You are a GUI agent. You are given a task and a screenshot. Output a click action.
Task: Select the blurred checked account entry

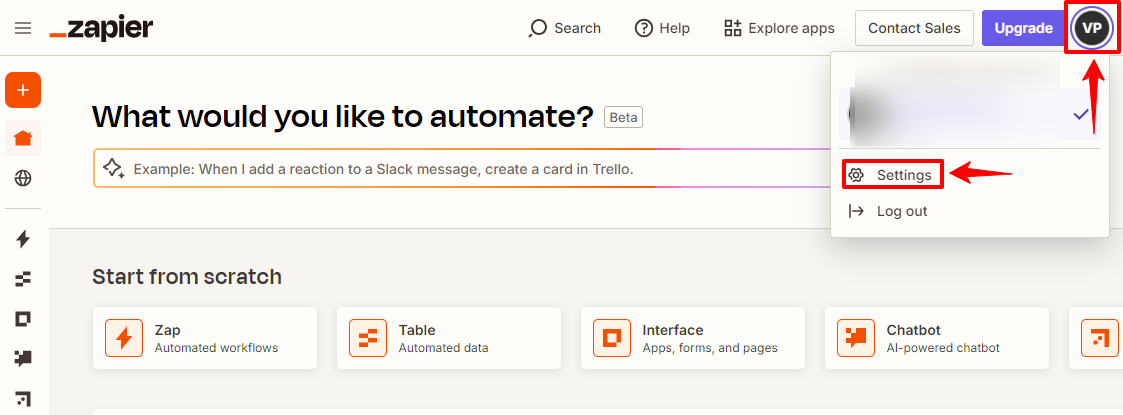click(x=970, y=115)
